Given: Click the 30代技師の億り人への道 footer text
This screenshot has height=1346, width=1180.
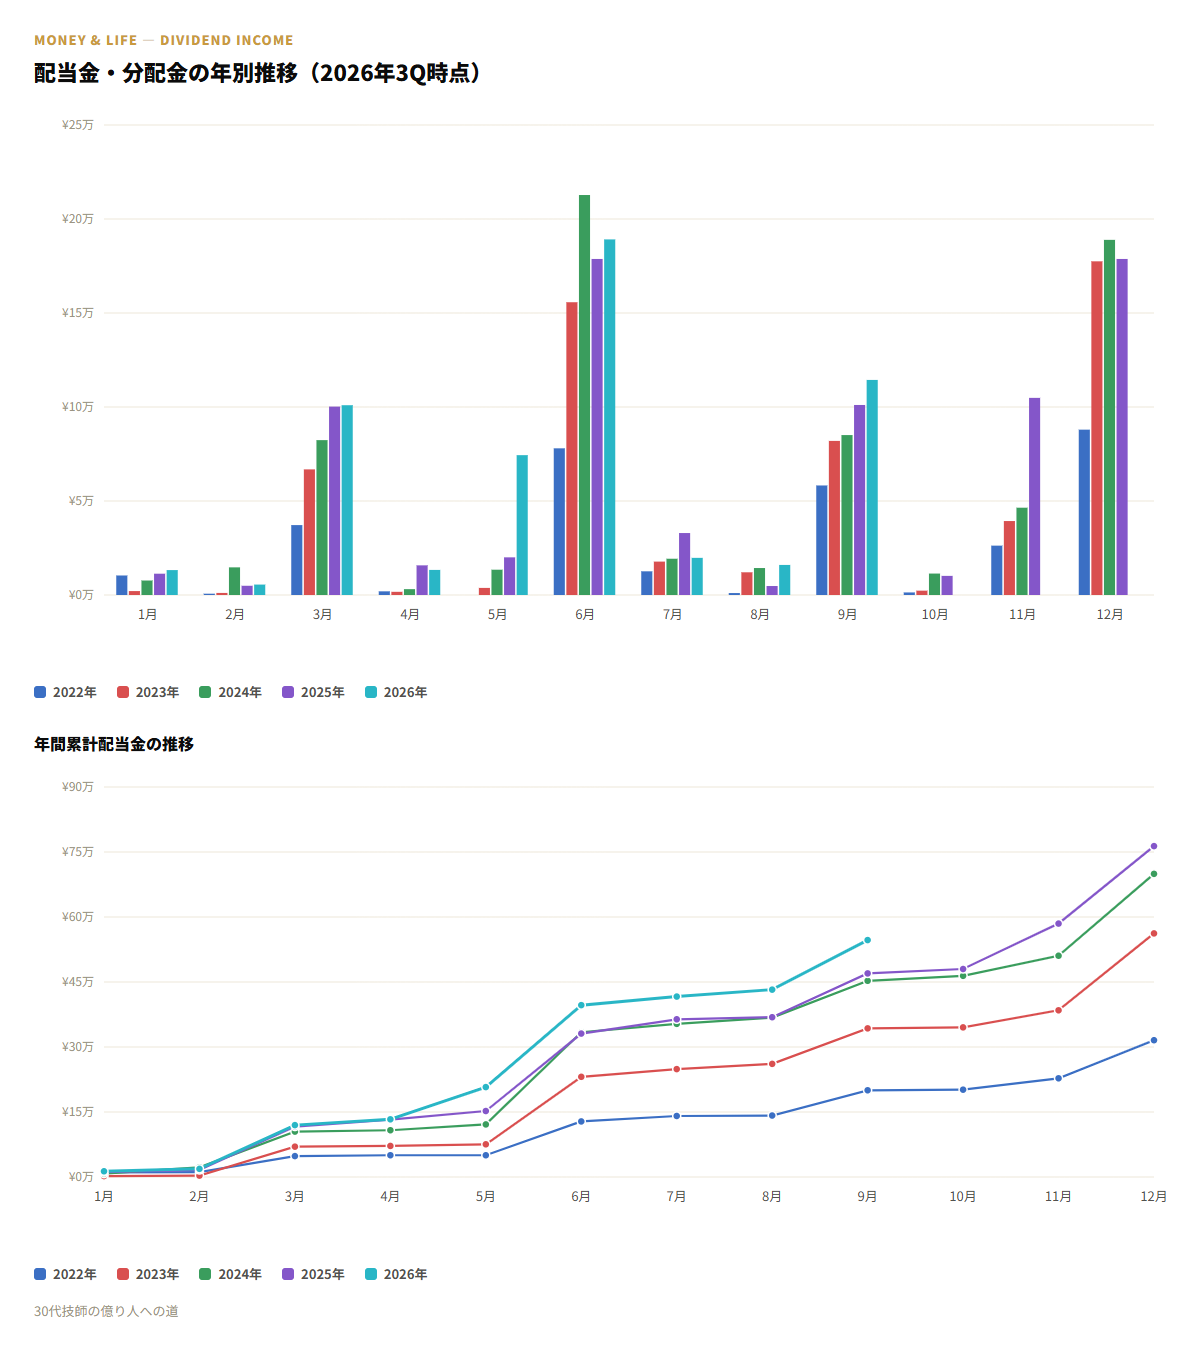Looking at the screenshot, I should pyautogui.click(x=106, y=1311).
